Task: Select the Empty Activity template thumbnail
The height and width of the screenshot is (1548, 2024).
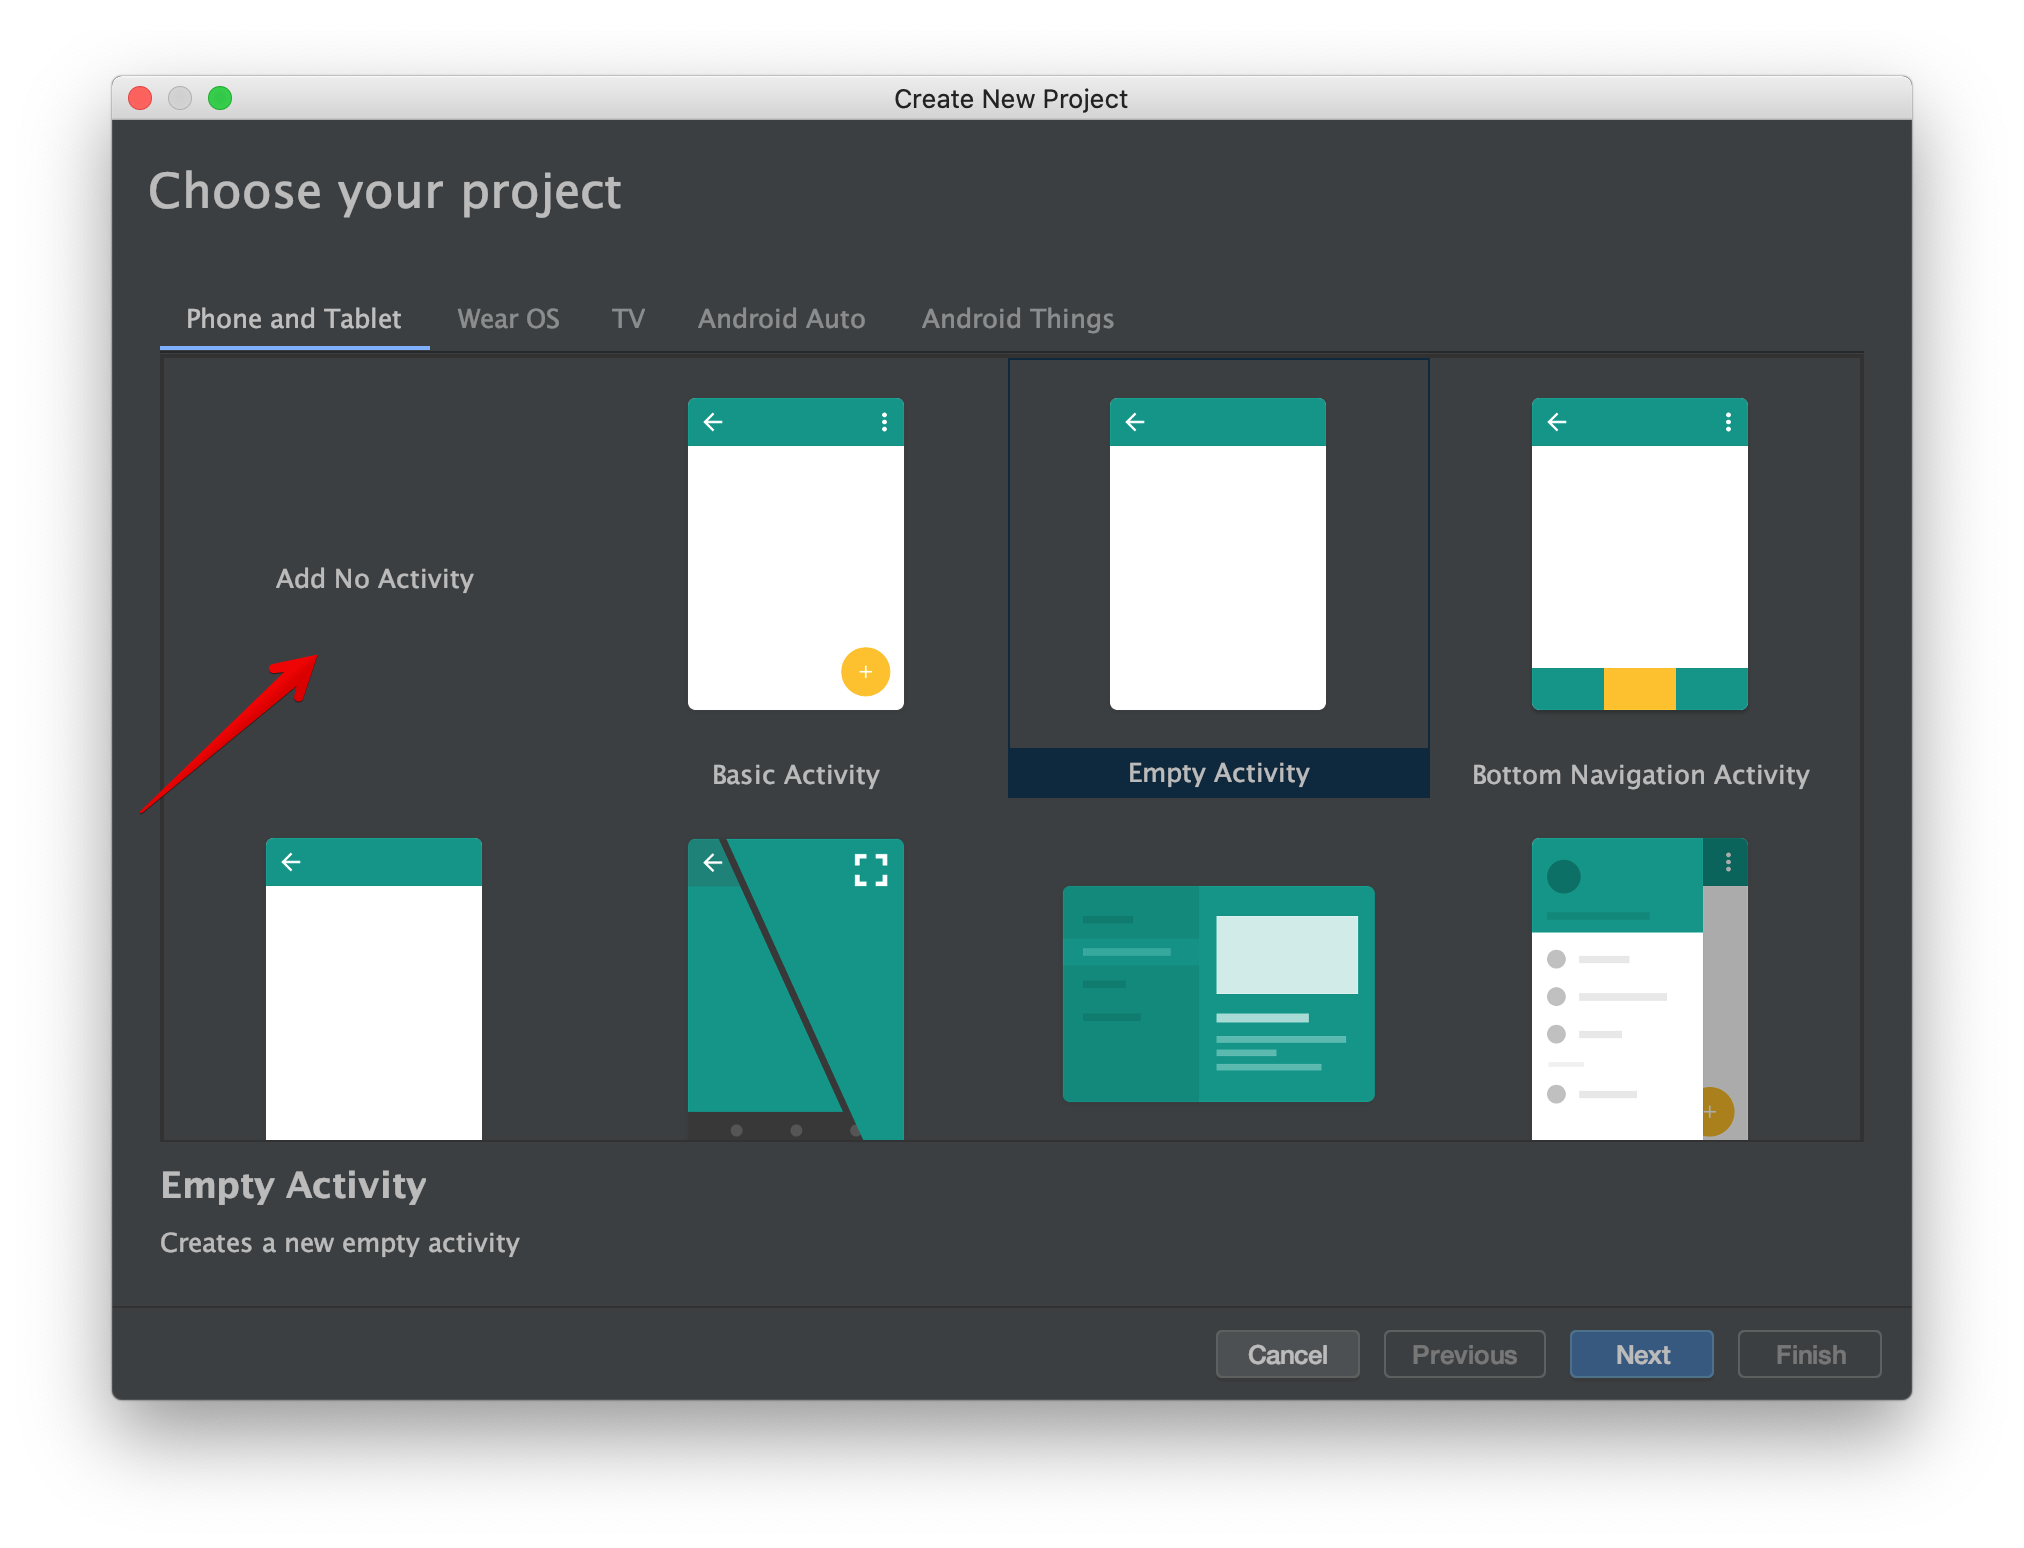Action: 1217,555
